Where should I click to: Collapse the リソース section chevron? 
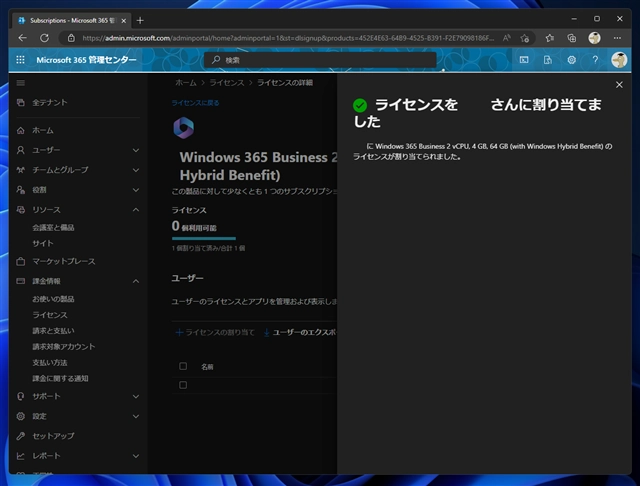tap(136, 210)
